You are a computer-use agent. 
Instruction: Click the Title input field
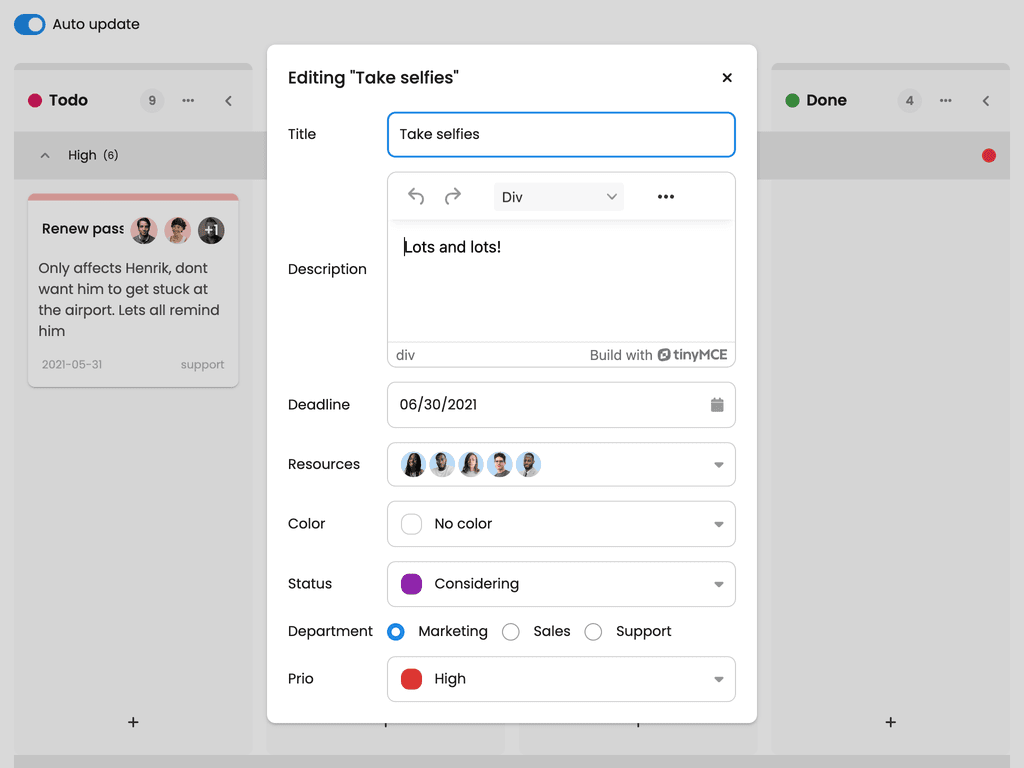[x=561, y=135]
